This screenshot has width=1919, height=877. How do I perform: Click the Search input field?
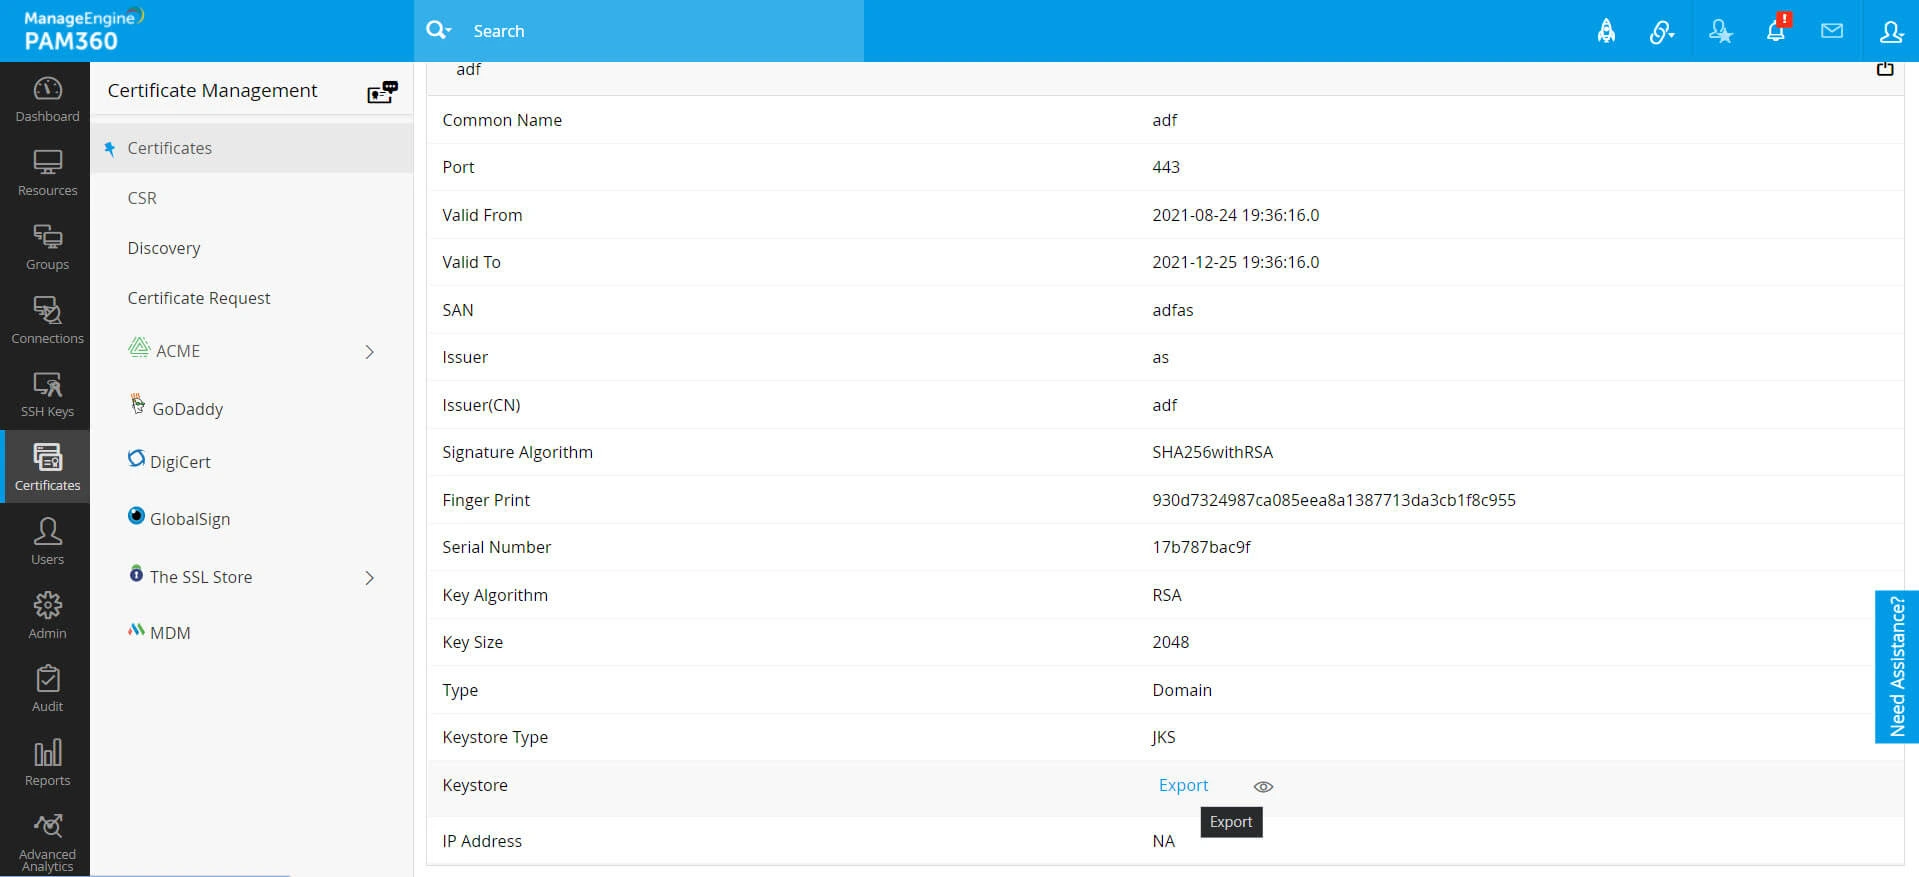tap(660, 31)
